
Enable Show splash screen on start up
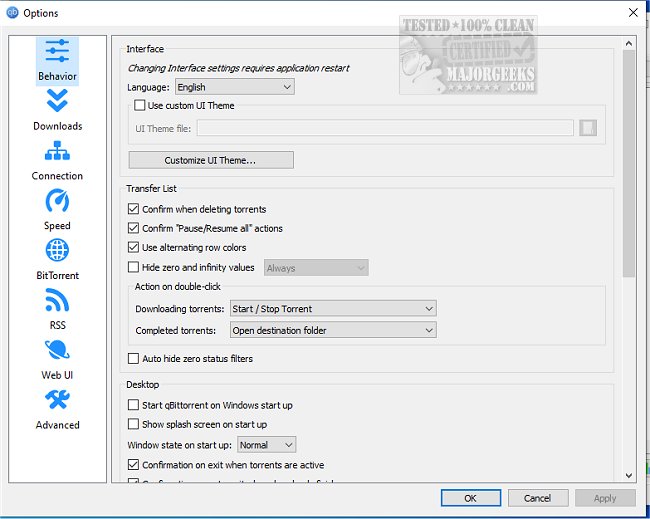point(133,424)
